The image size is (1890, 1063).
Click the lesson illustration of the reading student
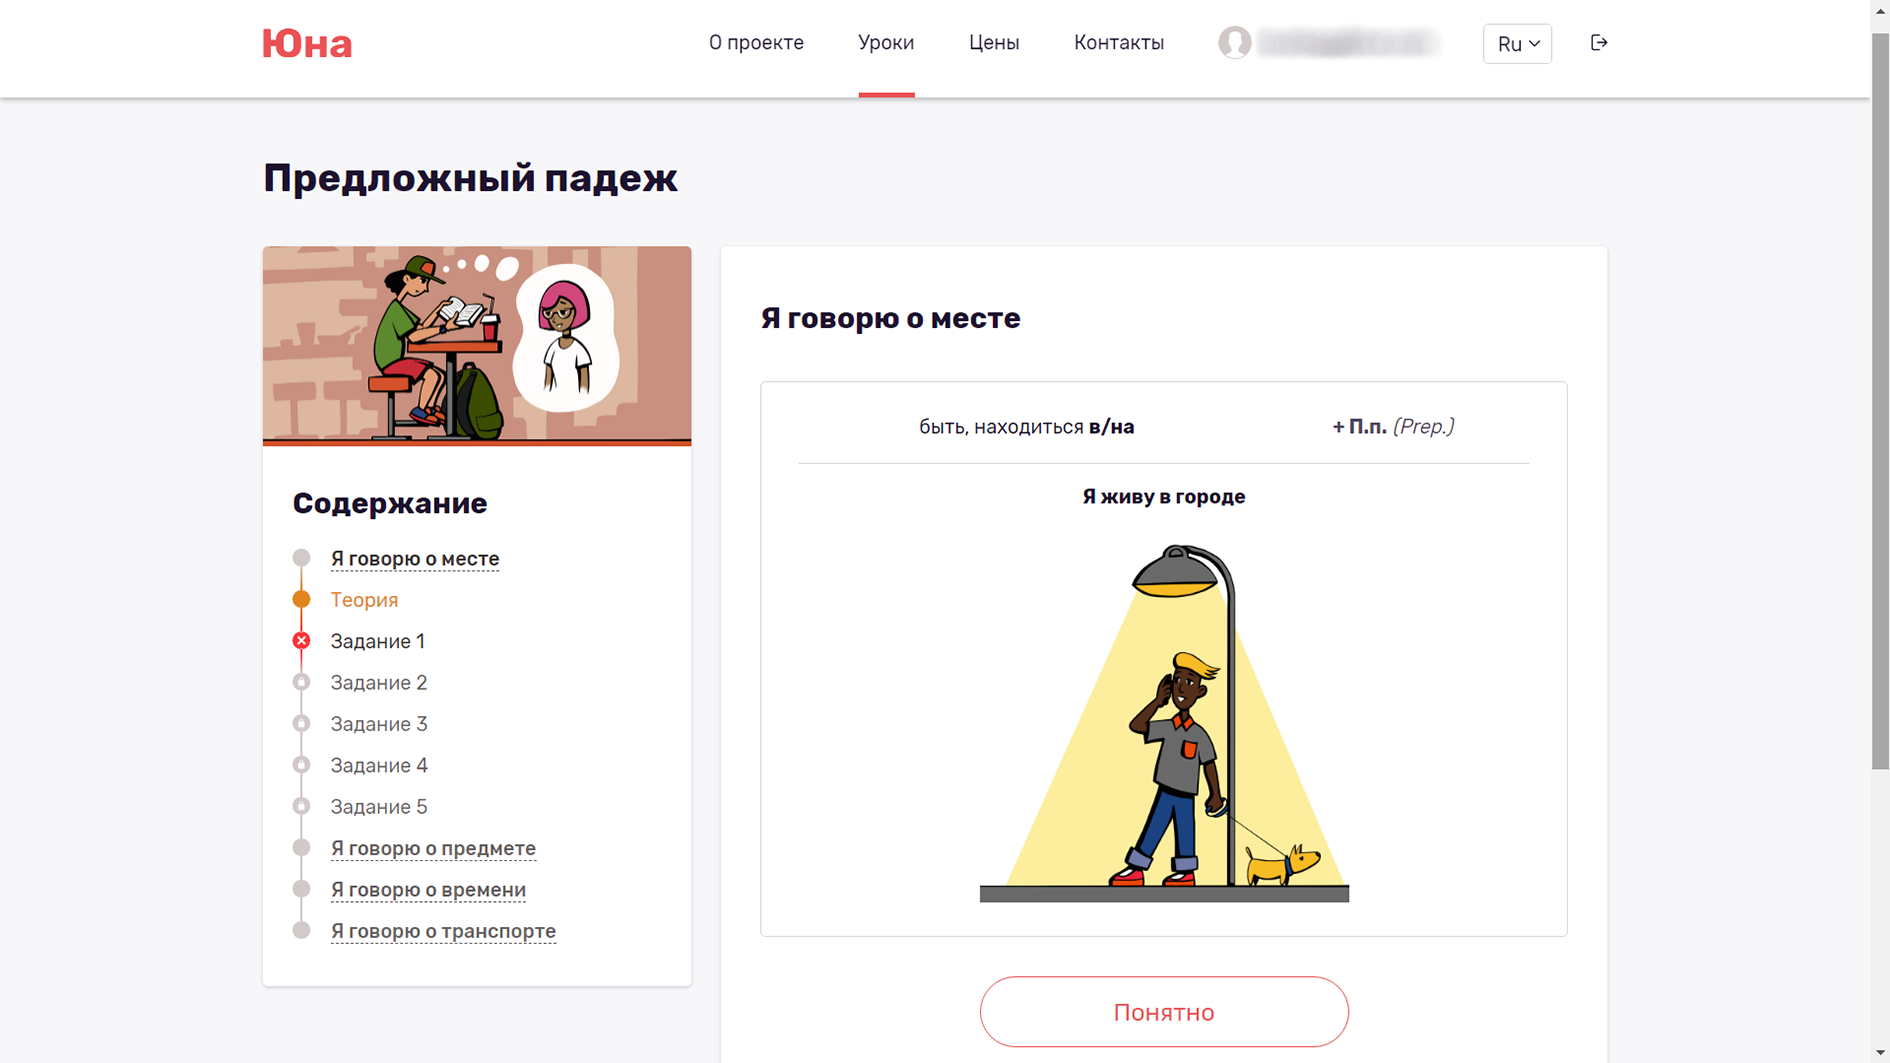click(x=476, y=345)
